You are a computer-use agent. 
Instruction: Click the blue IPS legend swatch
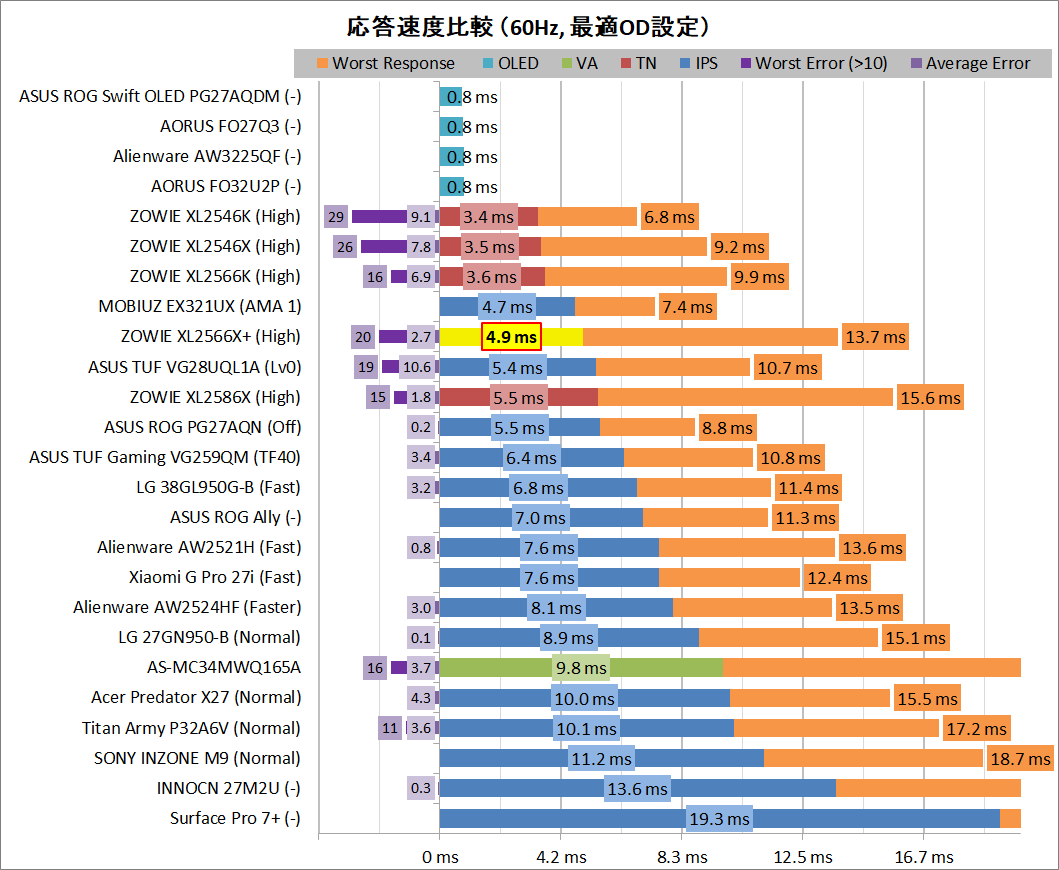point(686,63)
